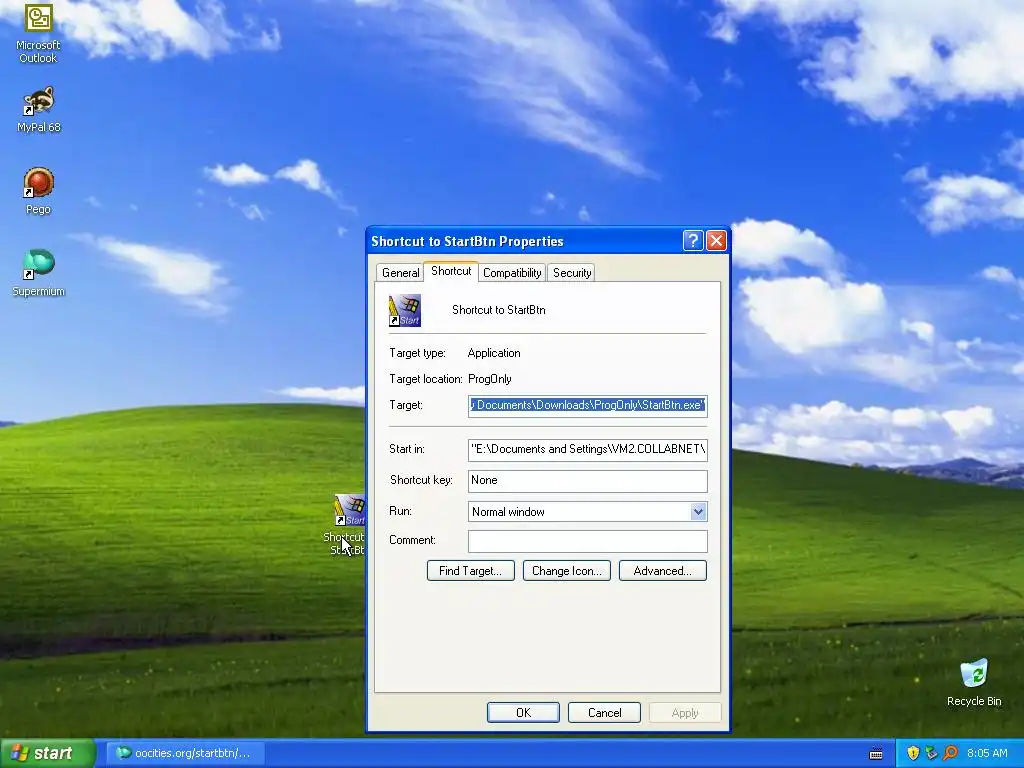Select the Shortcut to StartBtn desktop icon
The height and width of the screenshot is (768, 1024).
[345, 525]
